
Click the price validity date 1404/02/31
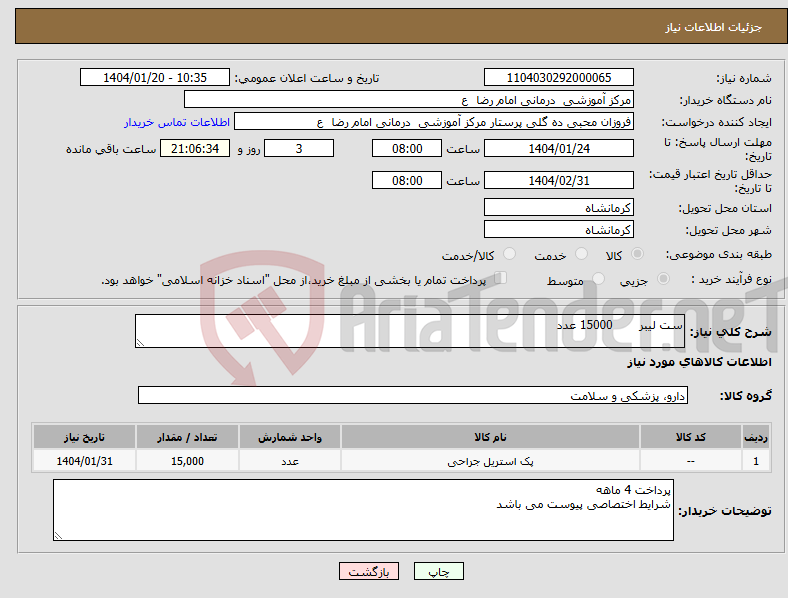tap(559, 180)
